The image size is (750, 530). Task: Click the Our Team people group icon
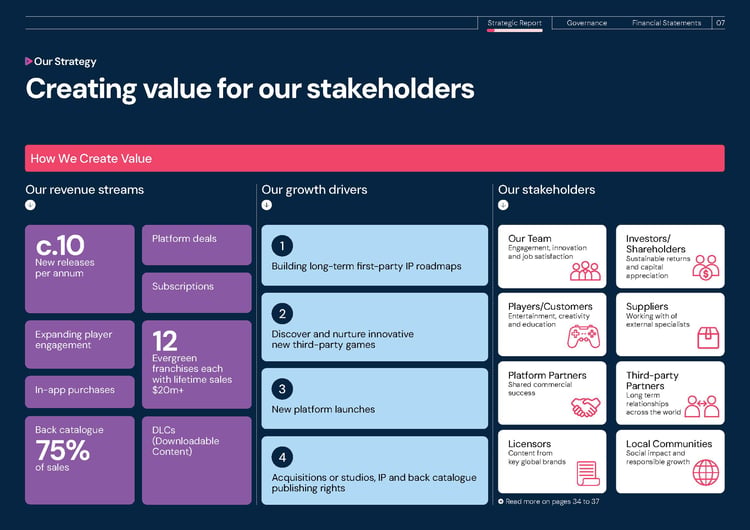pyautogui.click(x=585, y=271)
